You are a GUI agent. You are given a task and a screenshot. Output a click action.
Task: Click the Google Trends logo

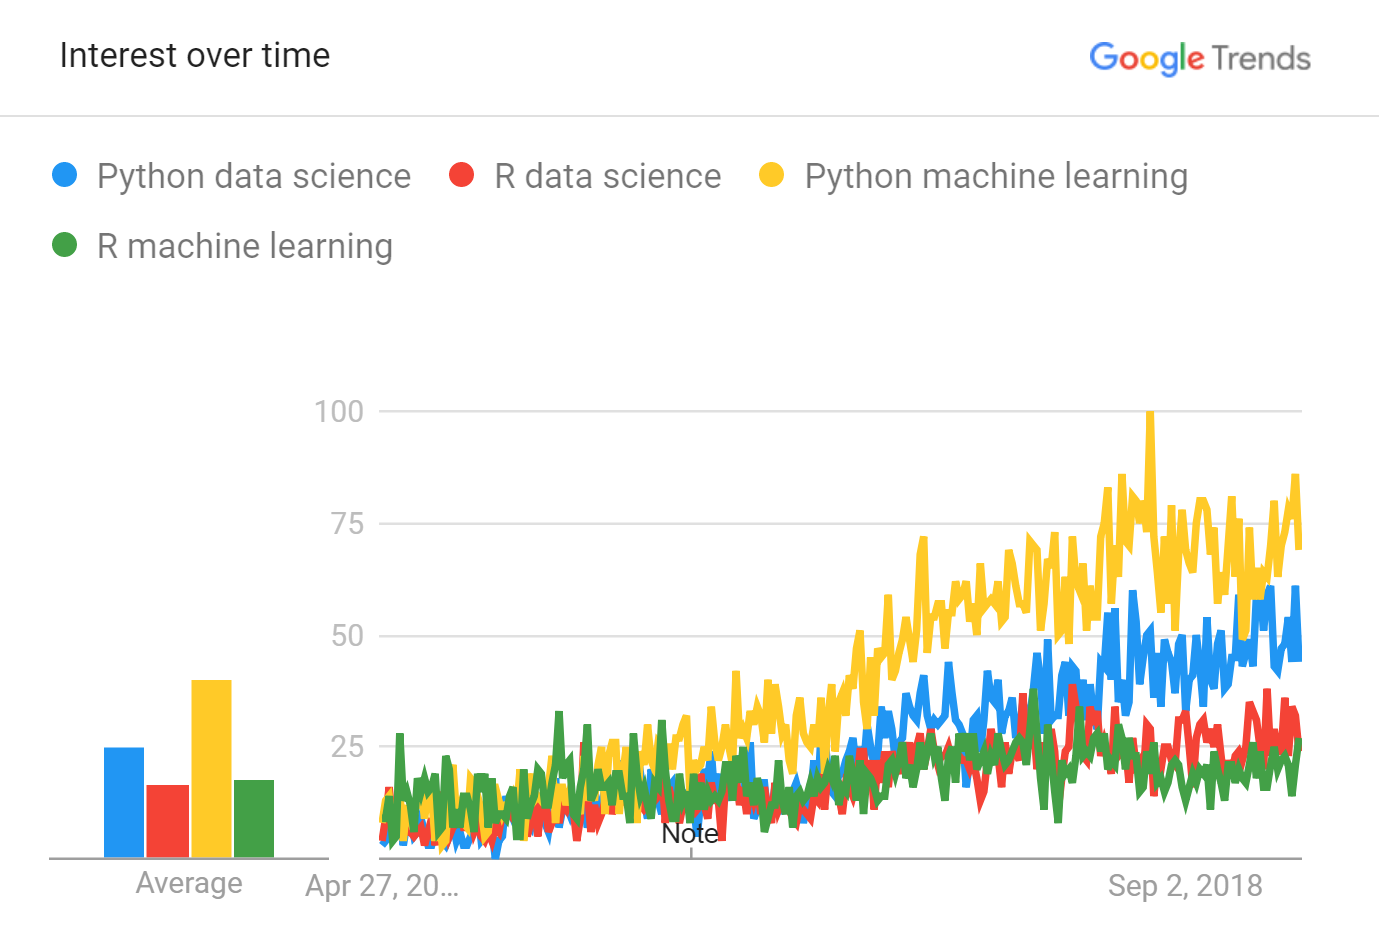[1200, 58]
